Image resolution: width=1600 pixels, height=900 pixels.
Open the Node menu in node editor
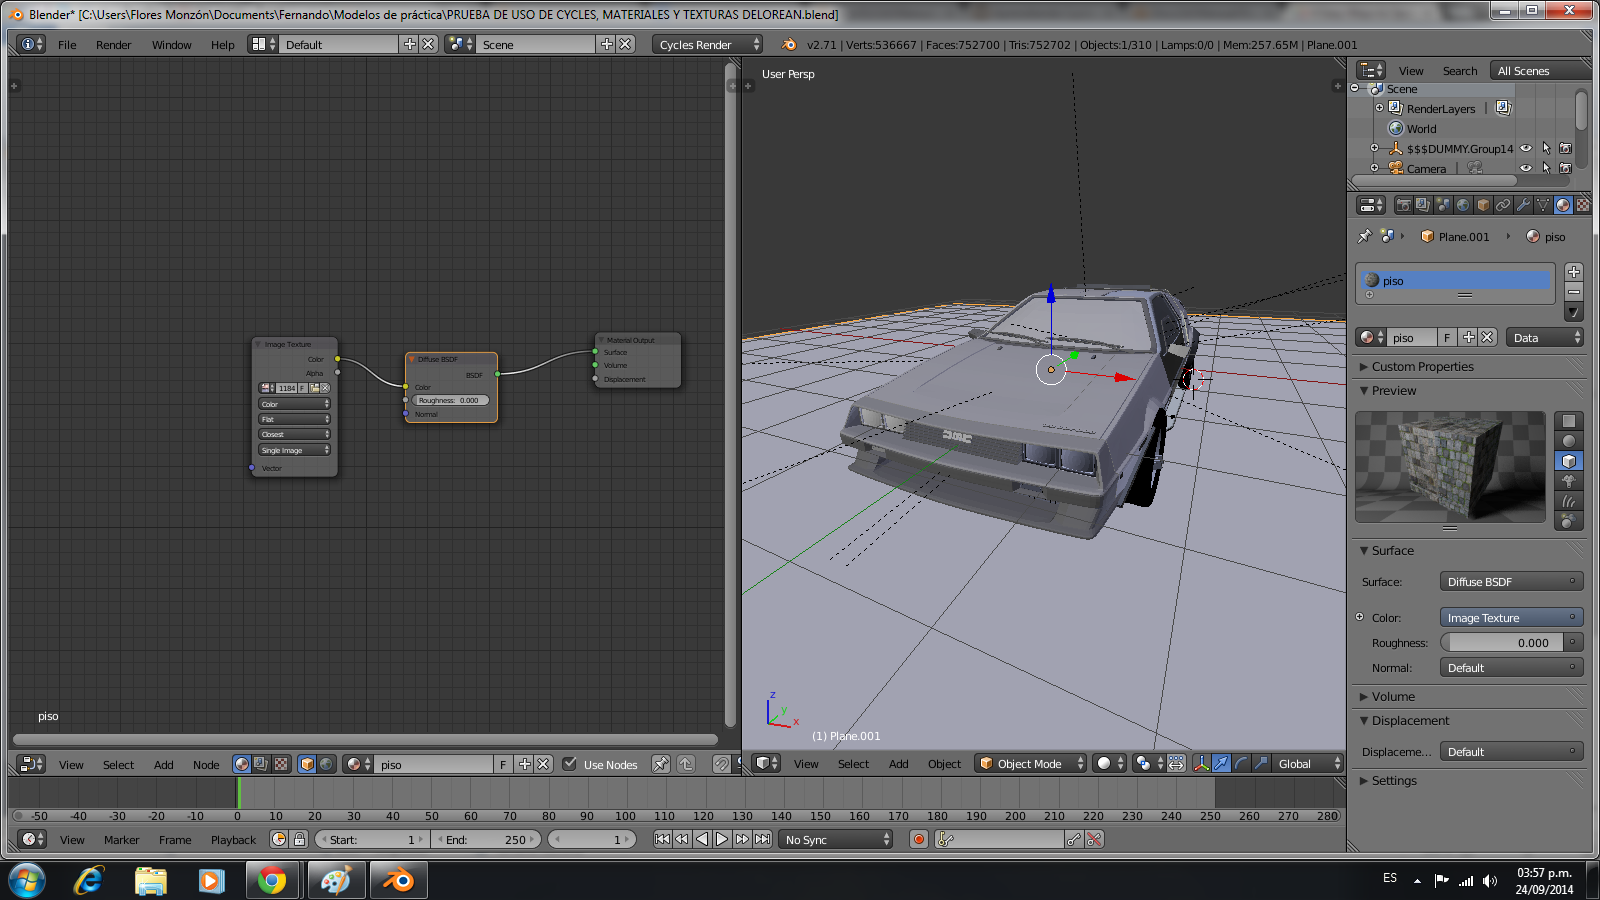(x=206, y=765)
